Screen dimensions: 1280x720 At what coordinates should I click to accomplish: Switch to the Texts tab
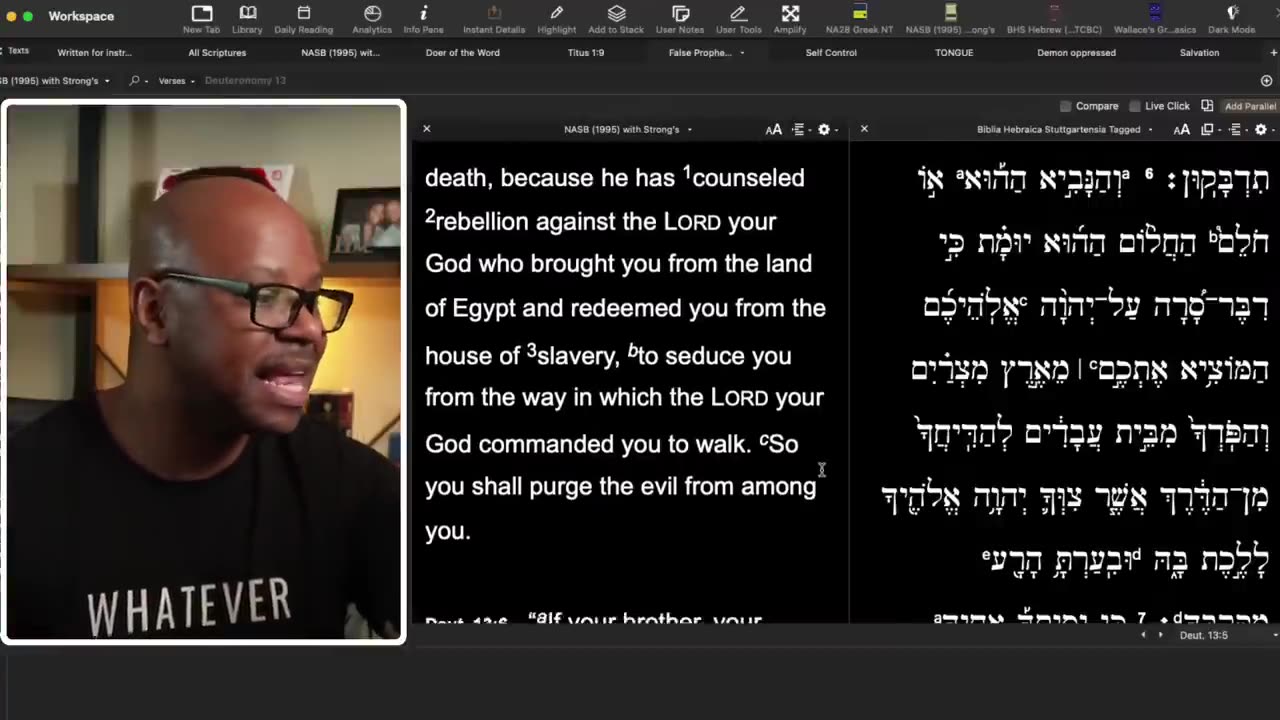pos(17,51)
